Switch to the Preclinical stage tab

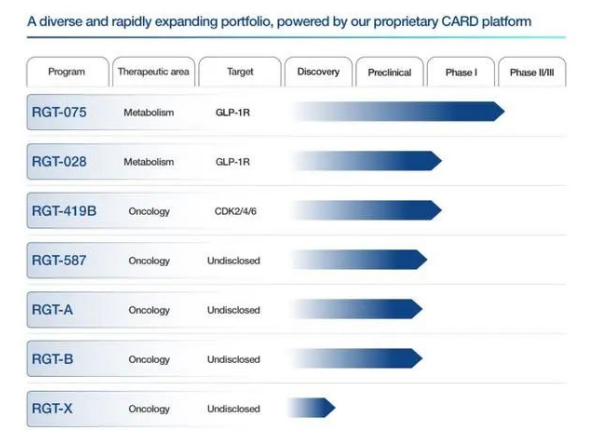(x=389, y=72)
